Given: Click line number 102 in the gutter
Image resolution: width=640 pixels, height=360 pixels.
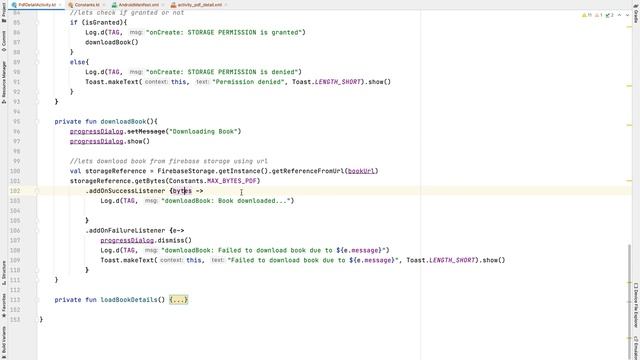Looking at the screenshot, I should [15, 191].
